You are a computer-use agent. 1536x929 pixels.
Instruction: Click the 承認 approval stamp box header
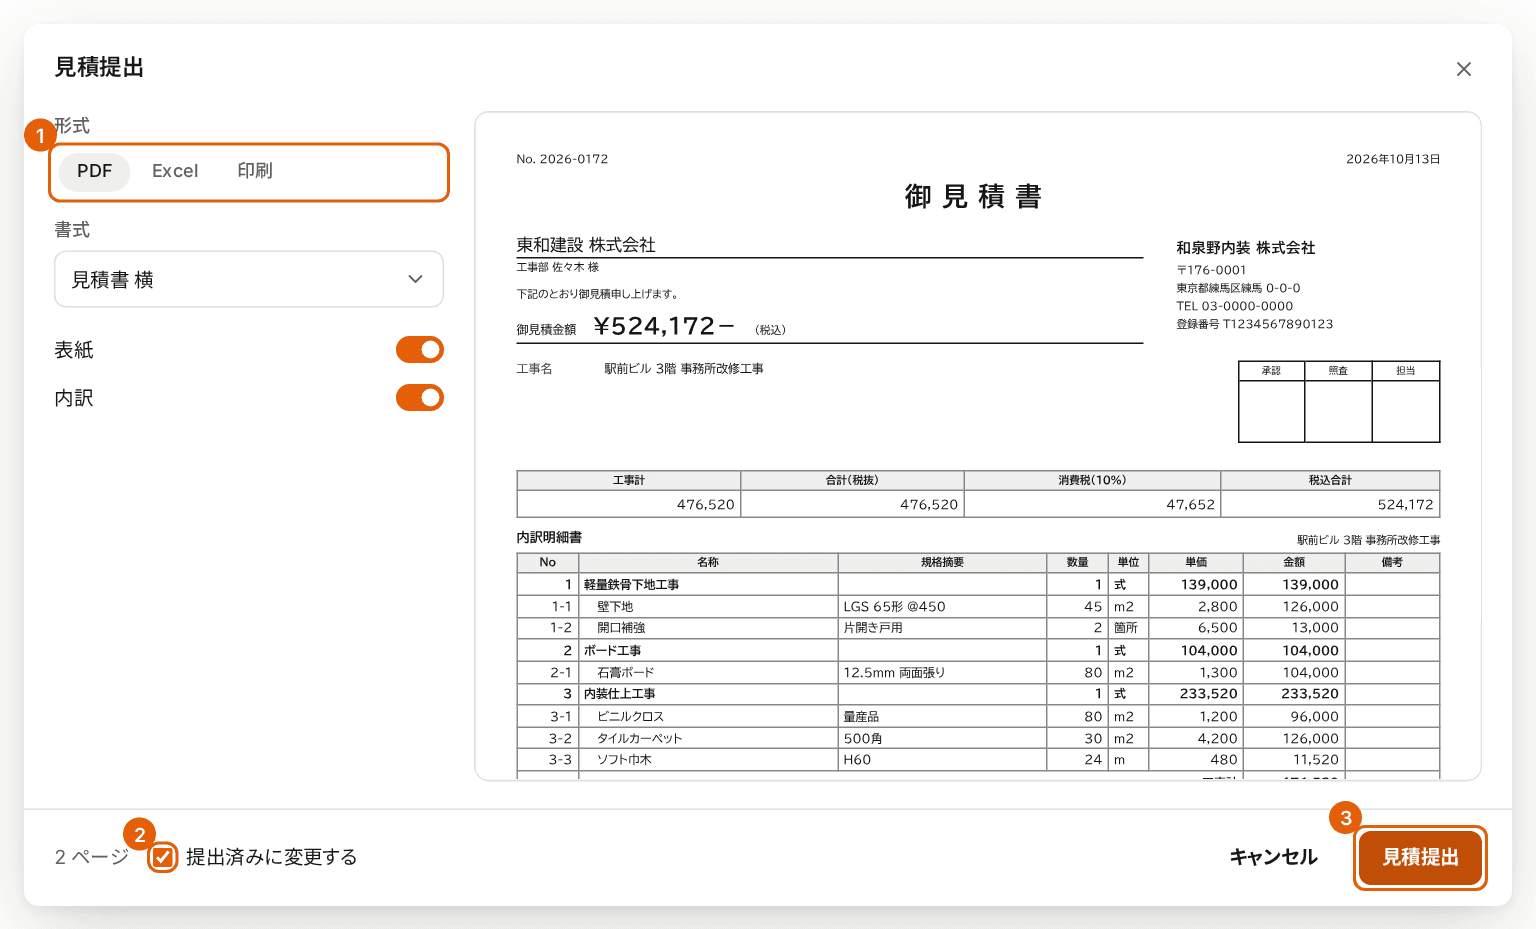1271,371
